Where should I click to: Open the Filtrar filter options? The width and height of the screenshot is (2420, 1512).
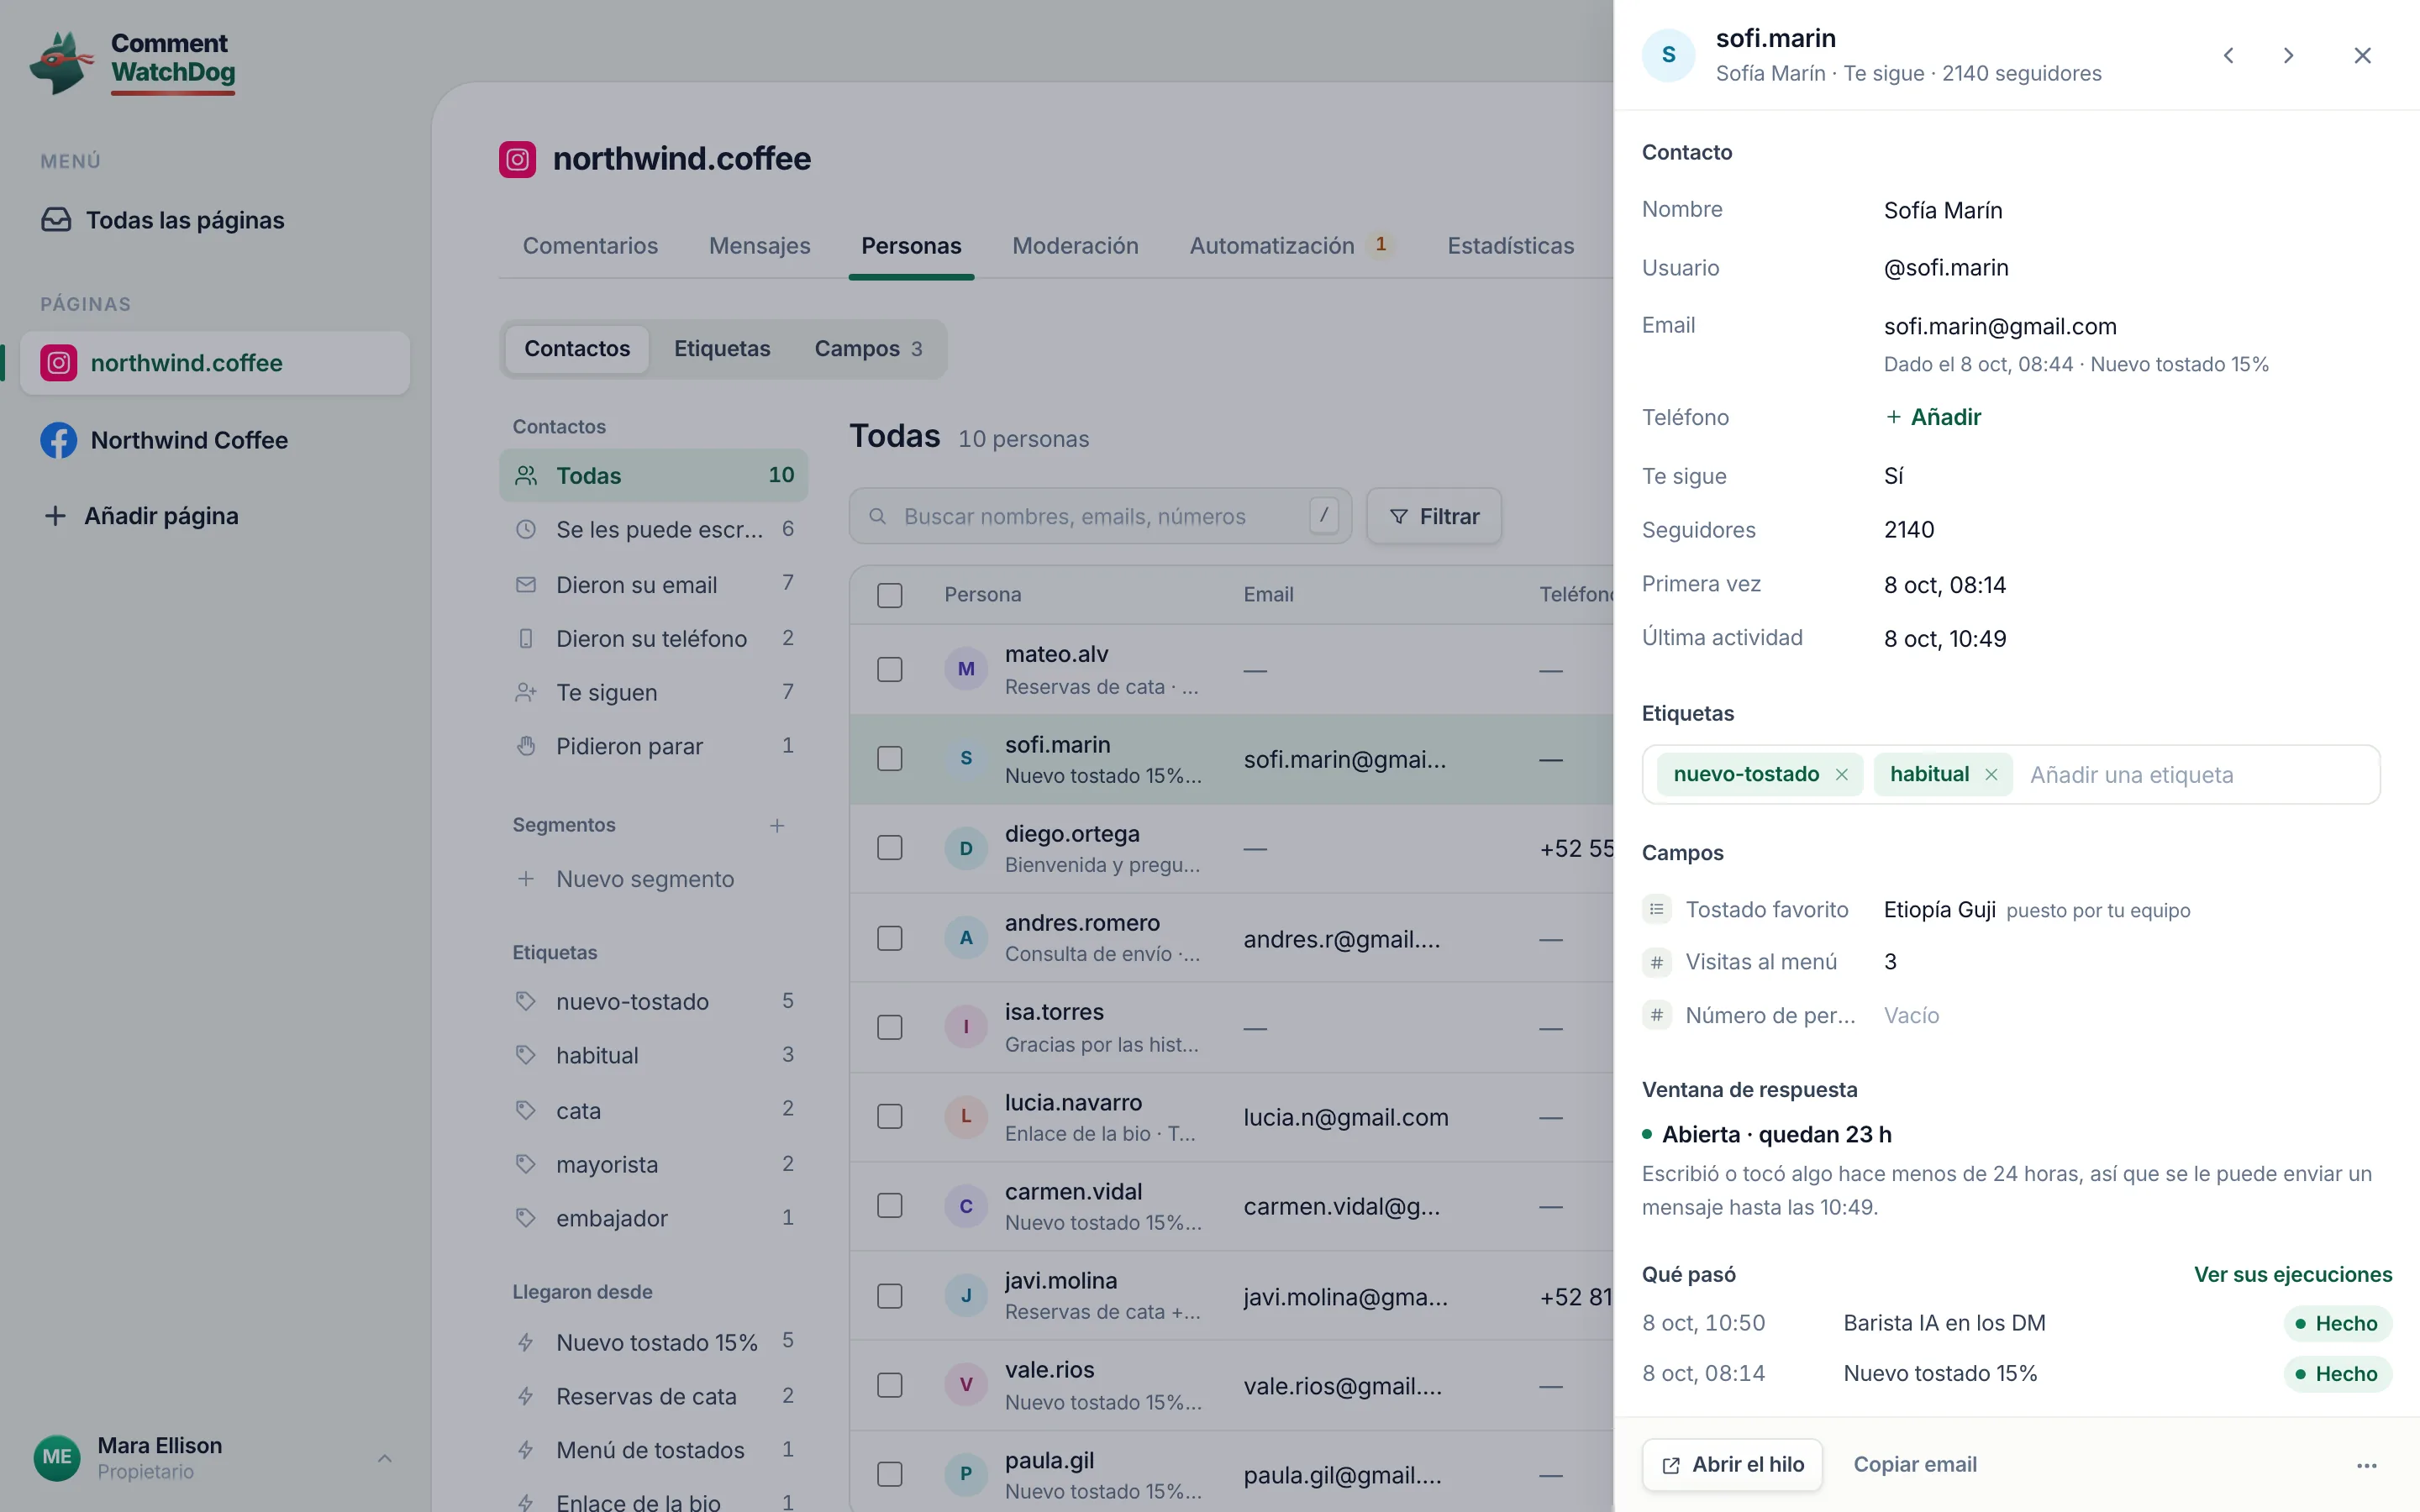tap(1434, 516)
